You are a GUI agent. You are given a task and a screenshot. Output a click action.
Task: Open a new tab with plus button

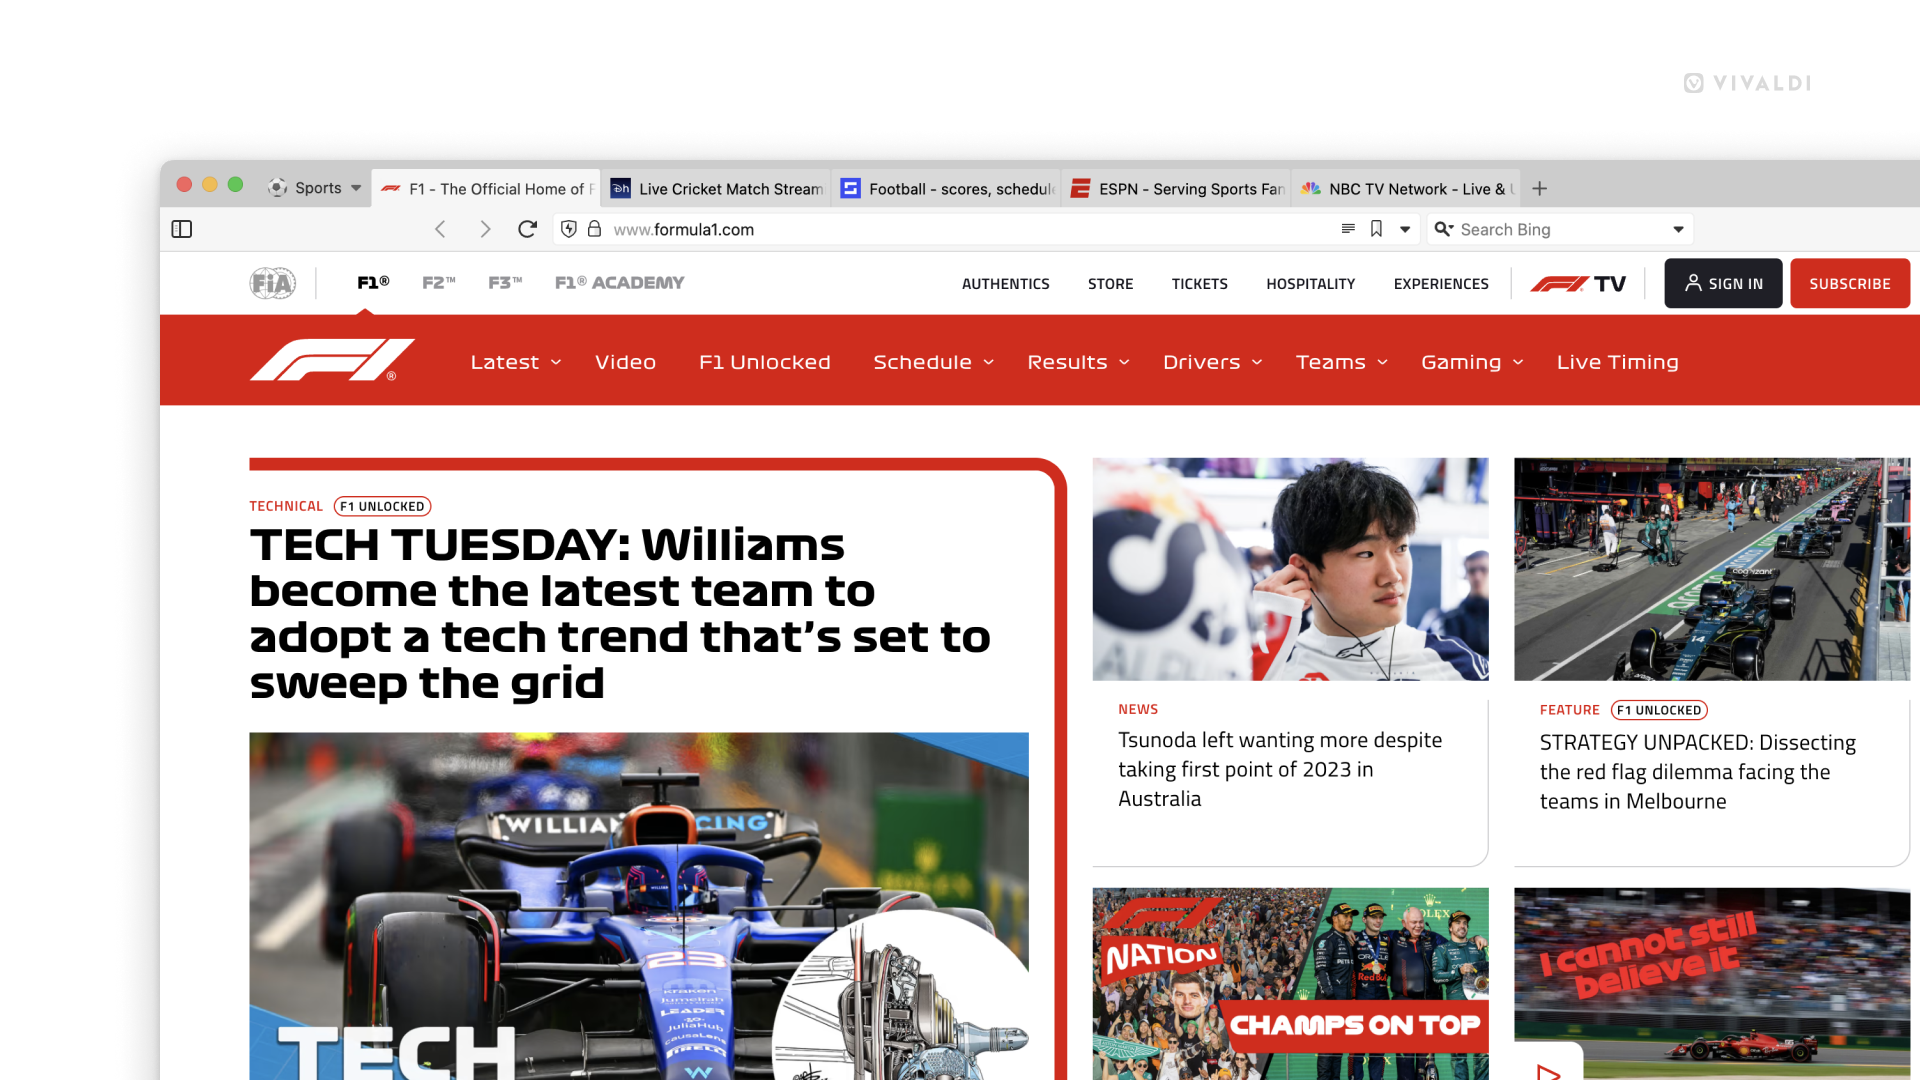1540,188
